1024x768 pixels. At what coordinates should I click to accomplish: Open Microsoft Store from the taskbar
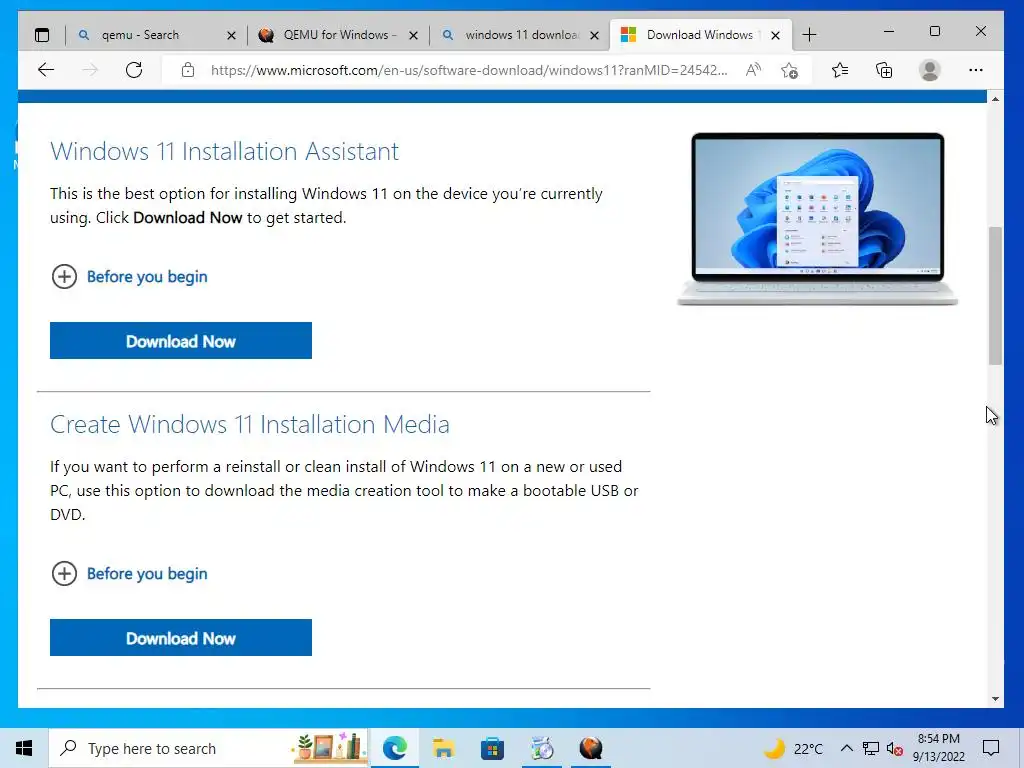(x=492, y=748)
